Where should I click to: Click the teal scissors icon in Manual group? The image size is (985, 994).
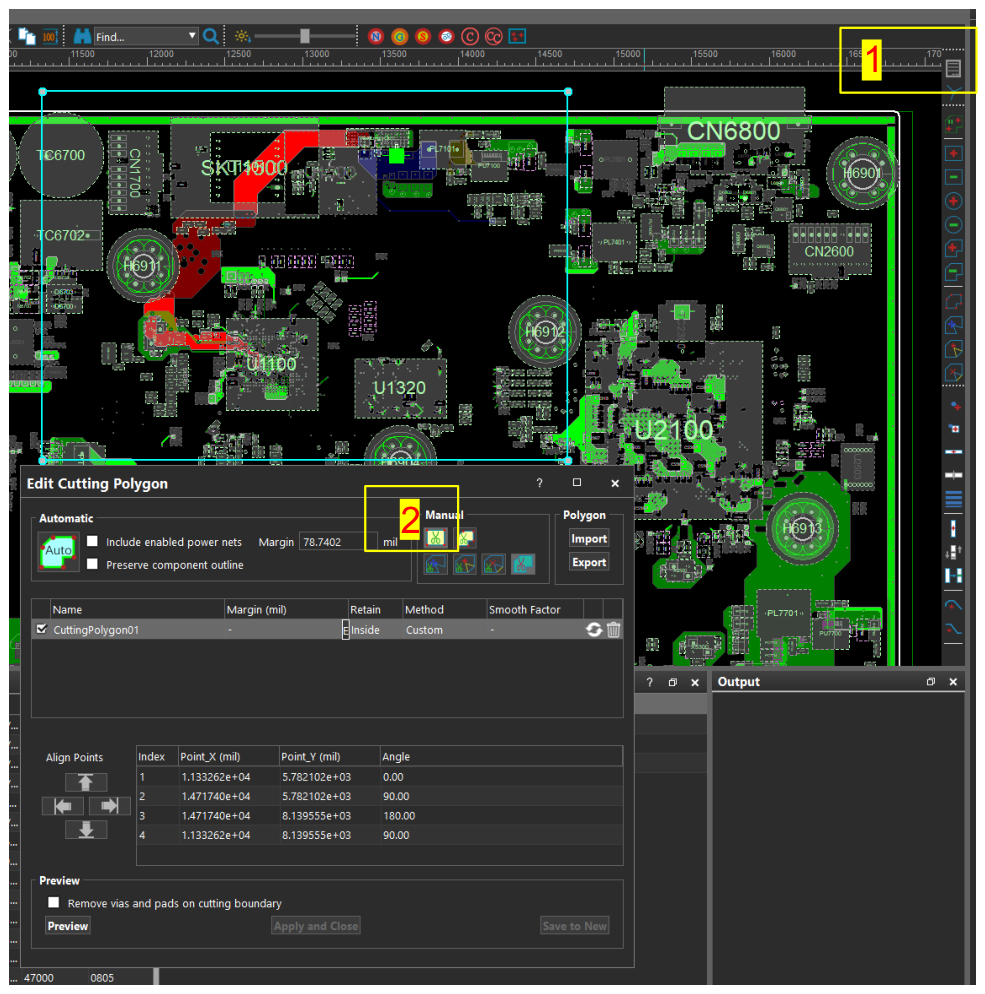(x=523, y=564)
